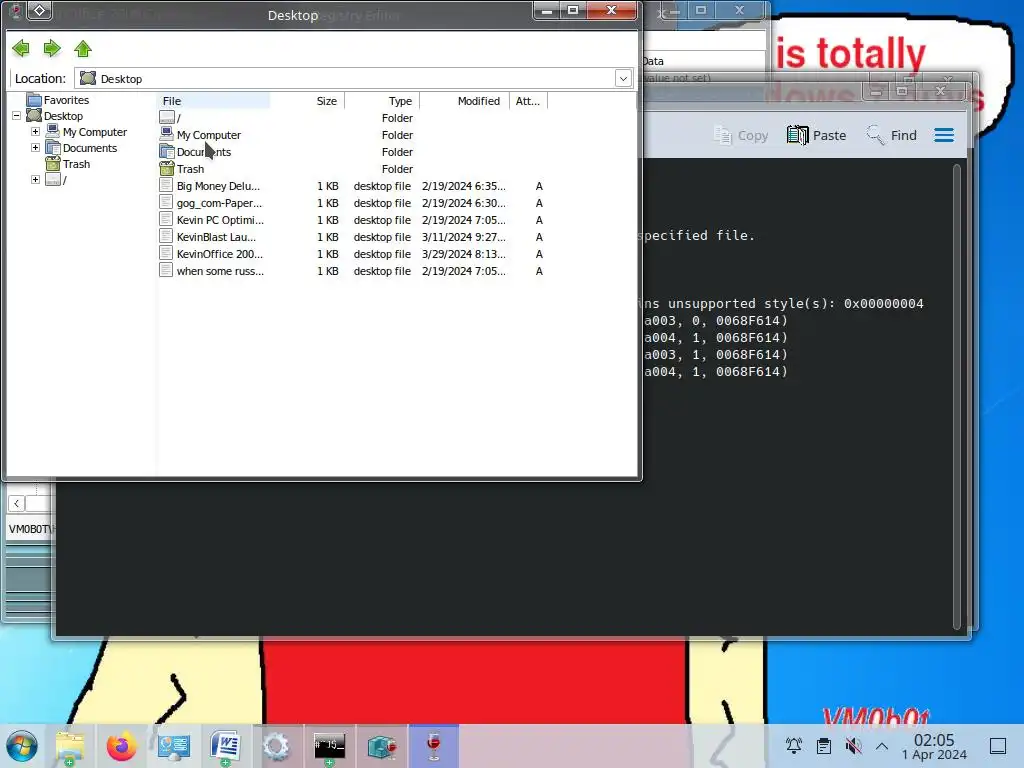
Task: Select the Trash icon in file list
Action: (x=167, y=168)
